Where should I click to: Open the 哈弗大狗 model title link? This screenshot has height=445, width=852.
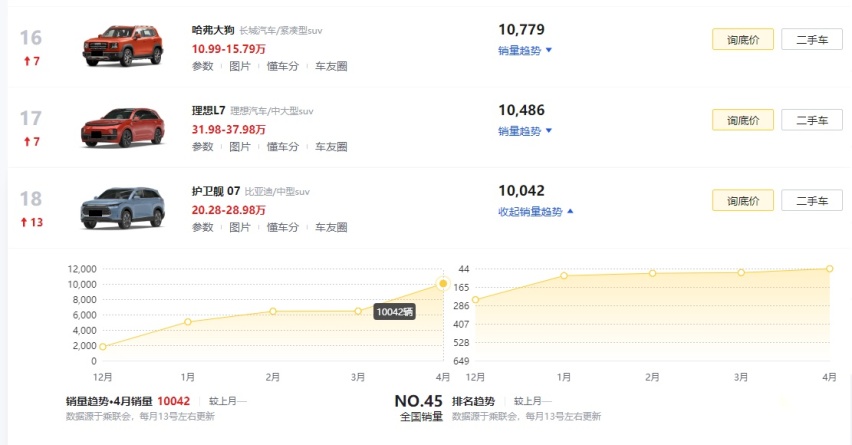(213, 30)
